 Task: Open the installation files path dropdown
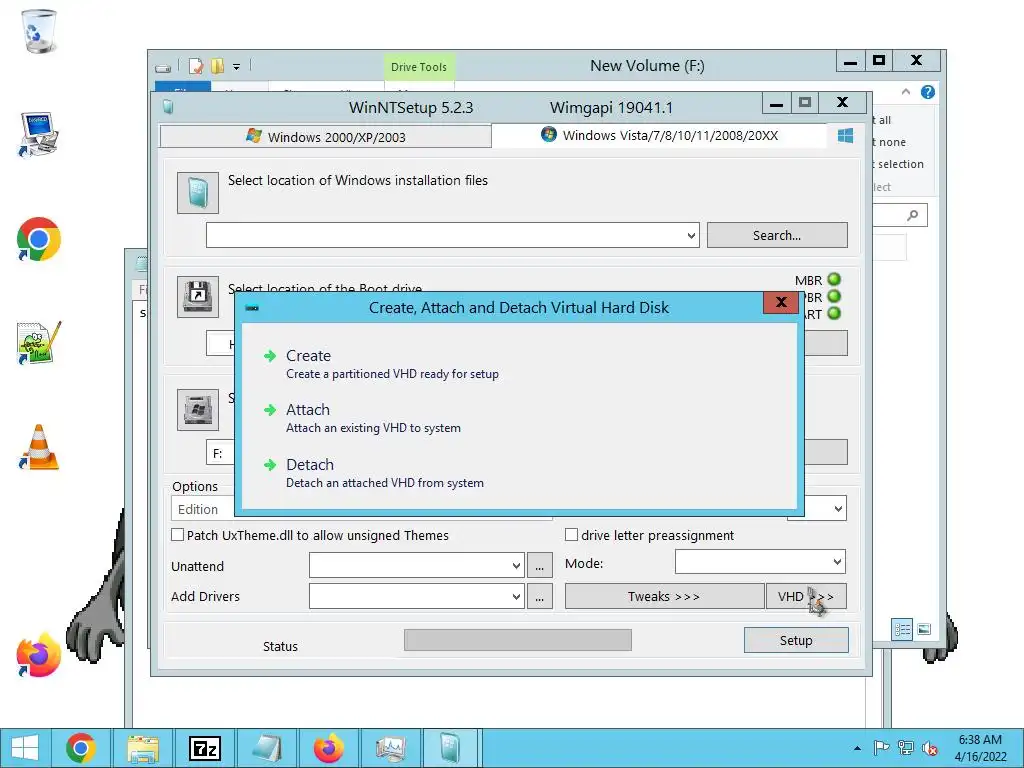tap(691, 236)
